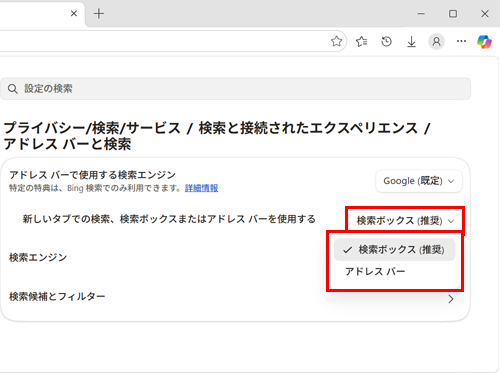Minimize the browser window

(421, 14)
